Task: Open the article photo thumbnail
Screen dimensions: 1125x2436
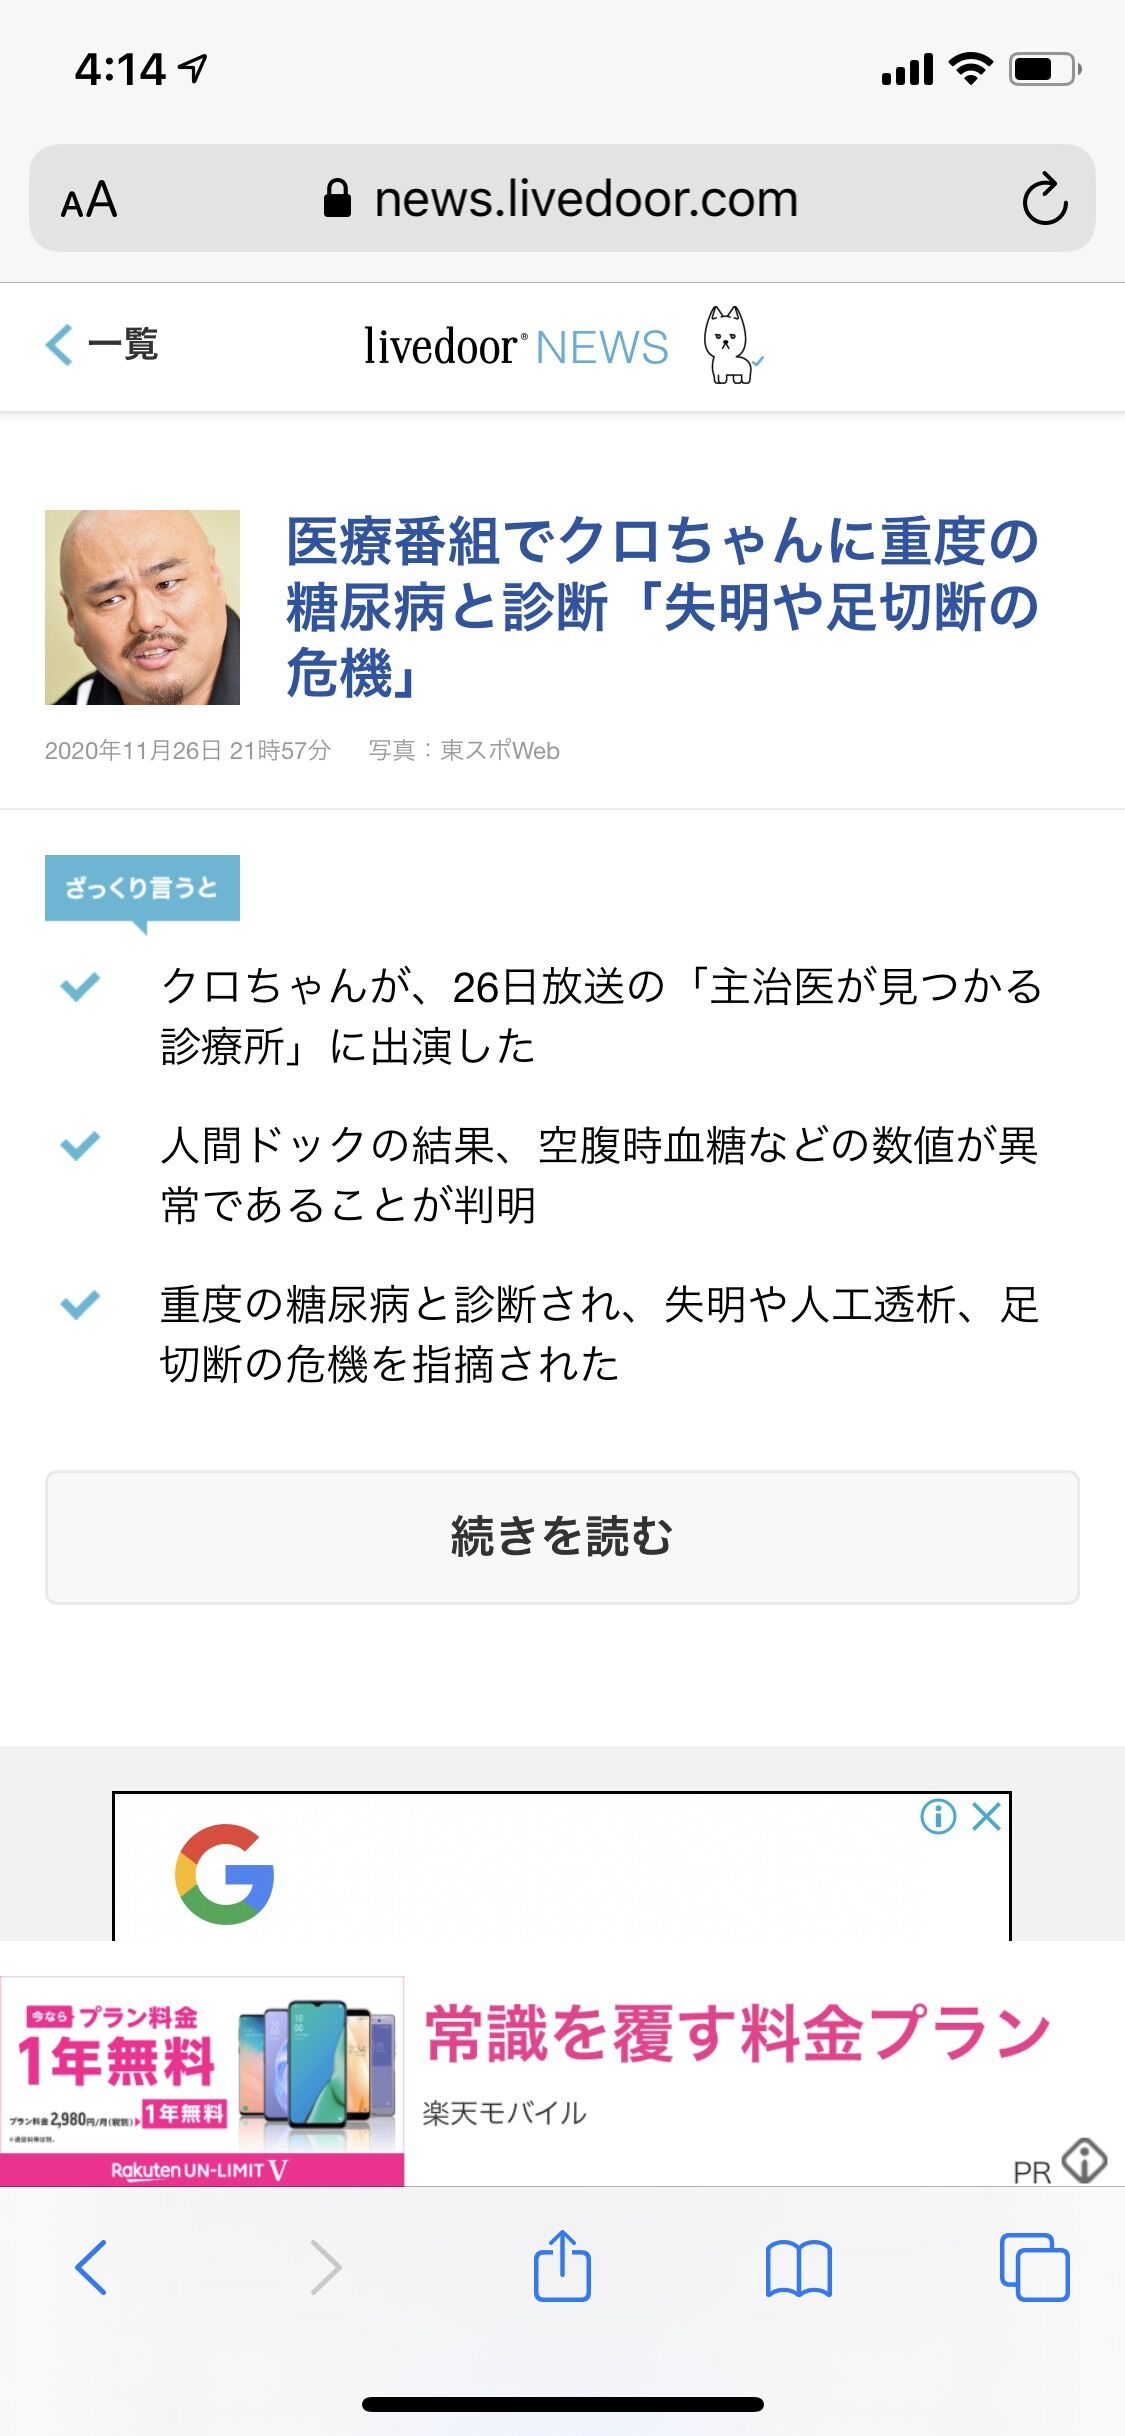Action: click(142, 608)
